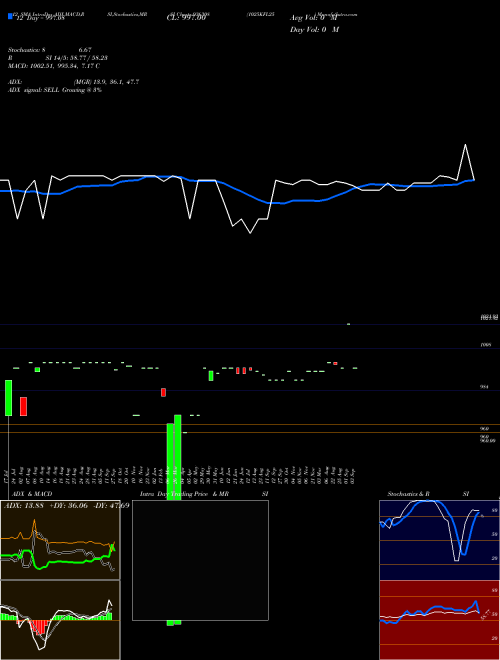Open the red RSI chart thumbnail
Screen dimensions: 500x660
click(x=439, y=620)
